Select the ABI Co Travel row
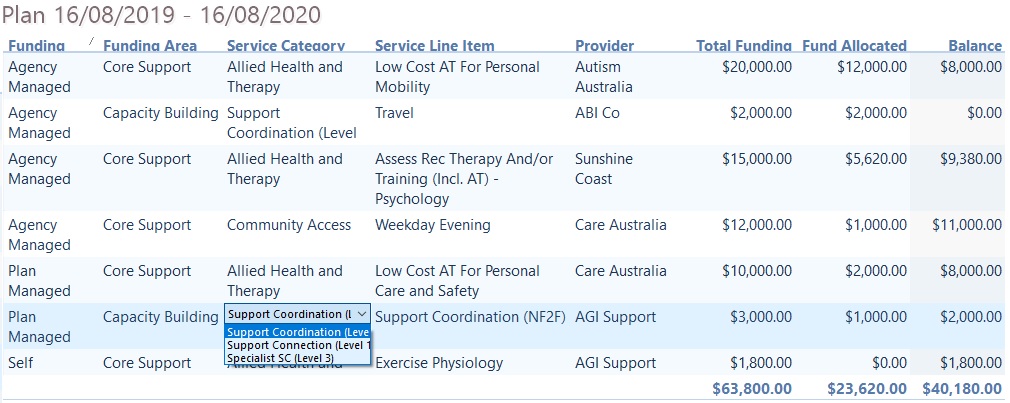The image size is (1010, 403). point(505,122)
